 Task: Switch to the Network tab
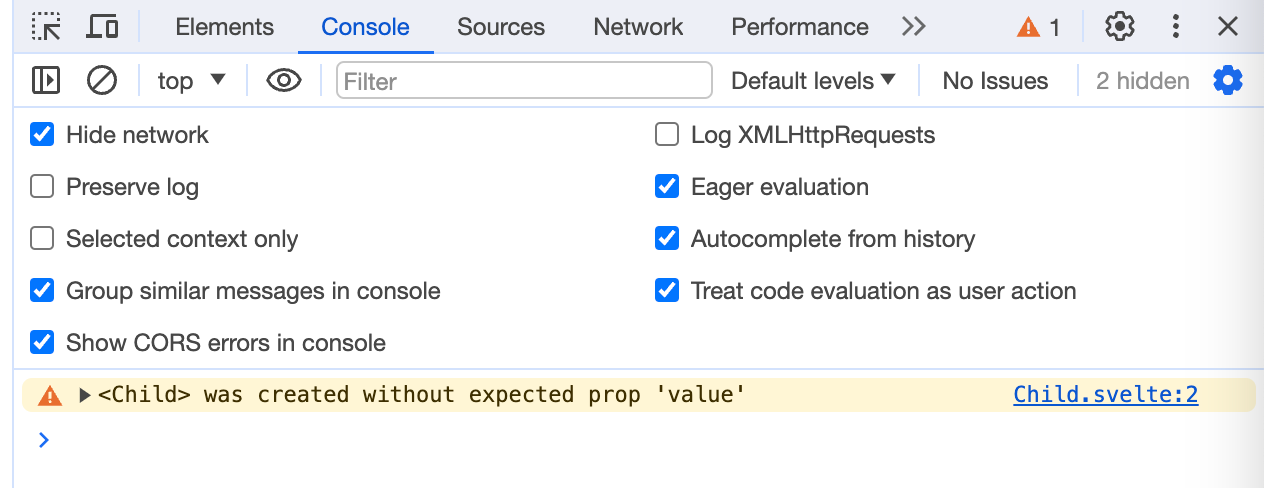point(638,27)
